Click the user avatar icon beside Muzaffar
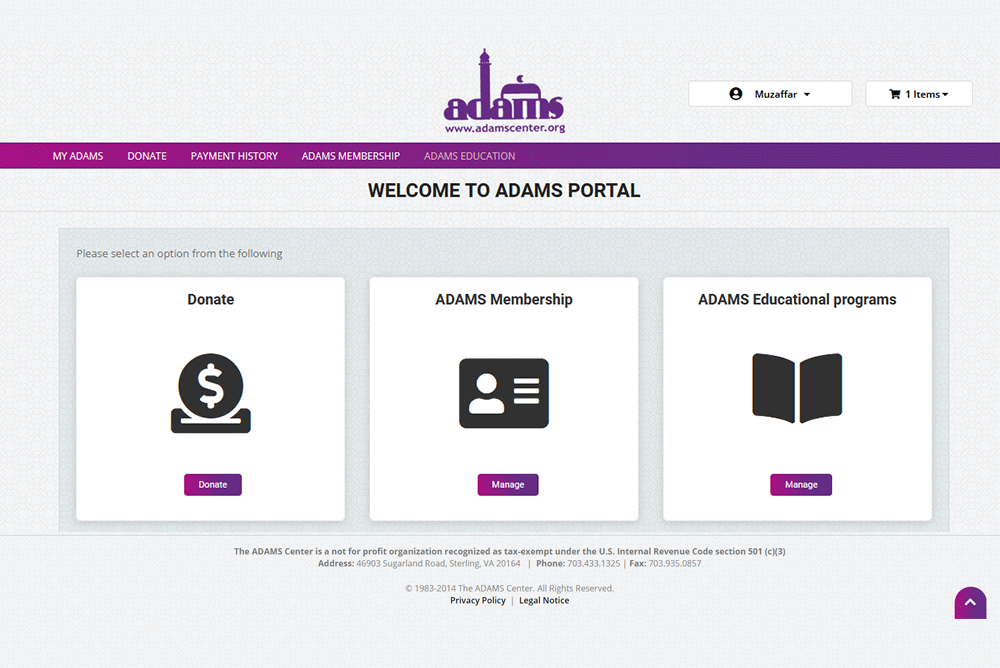This screenshot has height=668, width=1000. click(735, 94)
